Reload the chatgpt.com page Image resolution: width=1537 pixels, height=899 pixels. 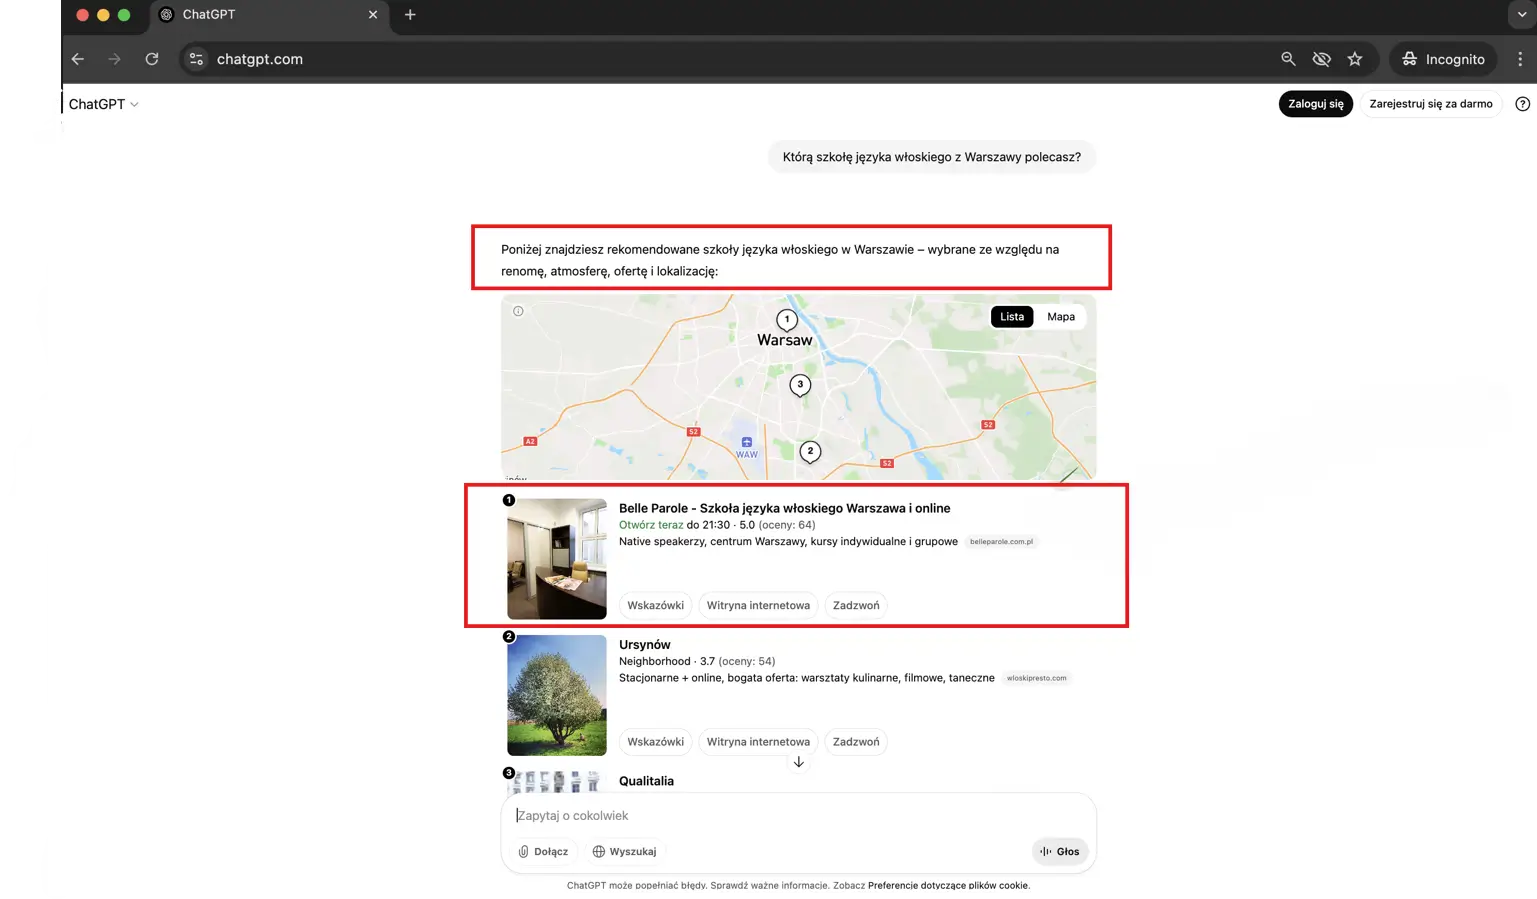tap(152, 59)
